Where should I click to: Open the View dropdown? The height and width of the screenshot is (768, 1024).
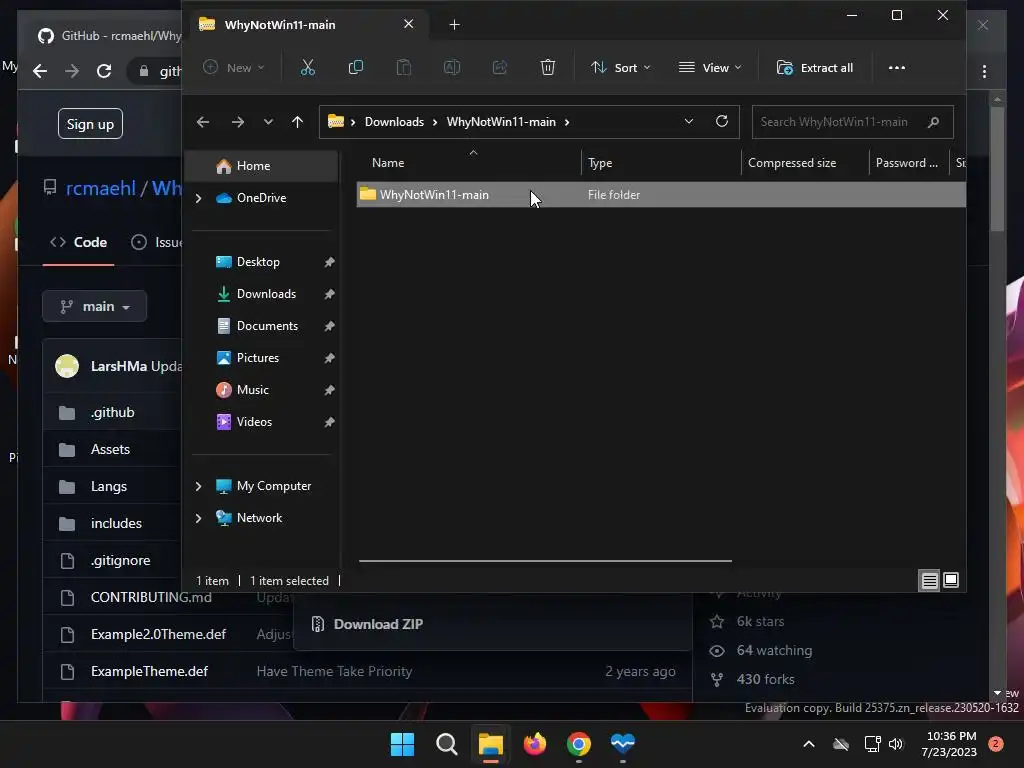(710, 68)
